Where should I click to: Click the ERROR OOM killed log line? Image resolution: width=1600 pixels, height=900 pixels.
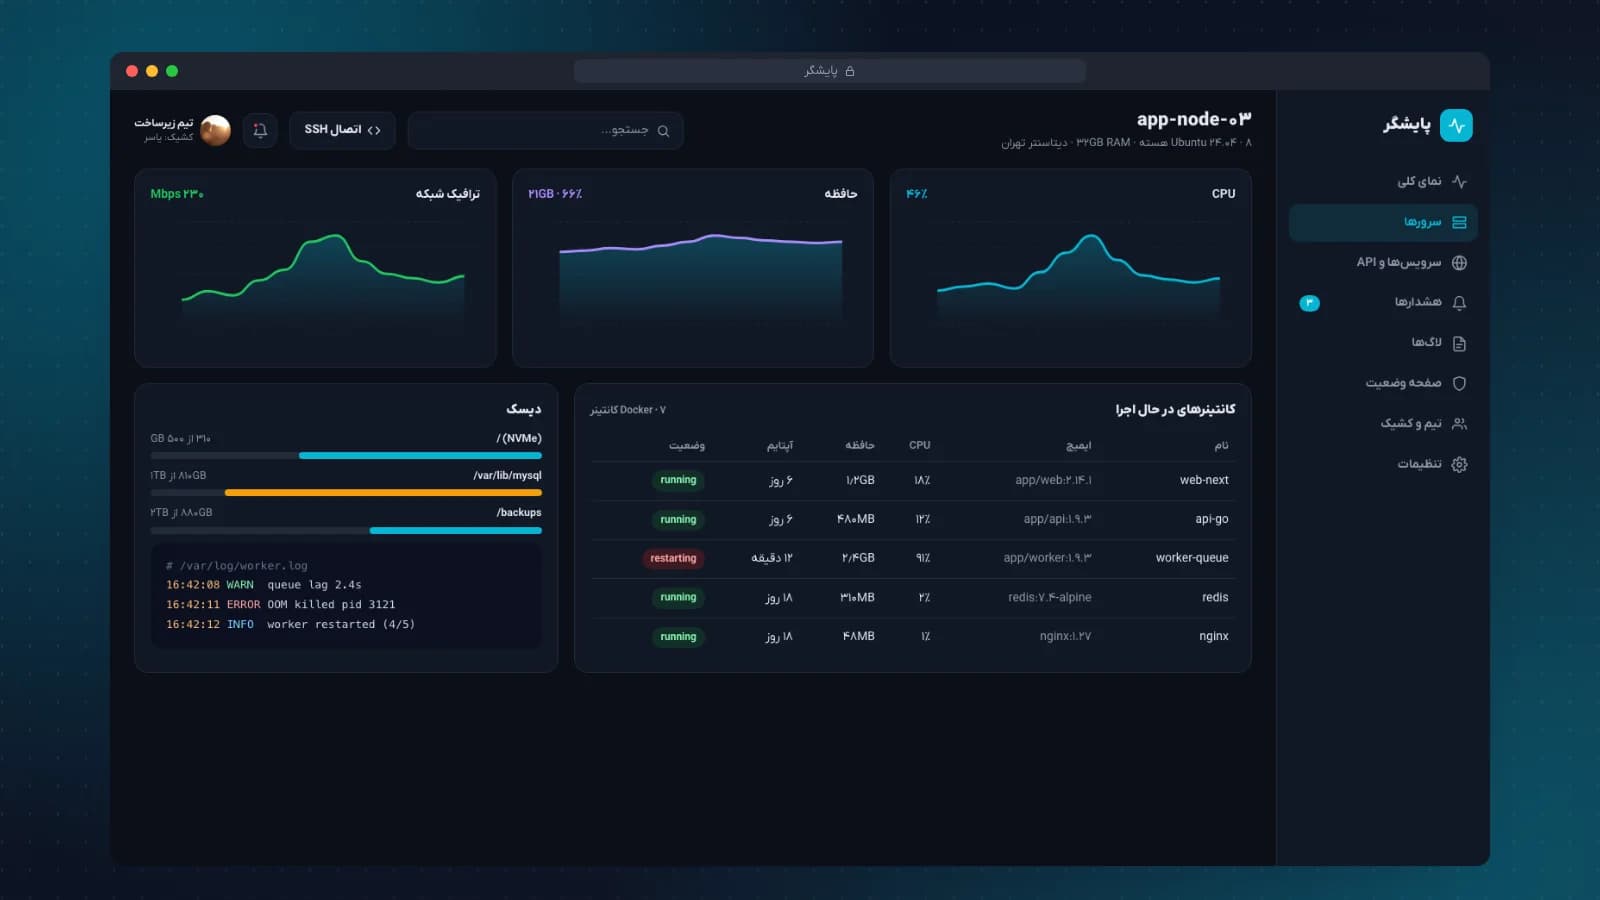point(281,605)
